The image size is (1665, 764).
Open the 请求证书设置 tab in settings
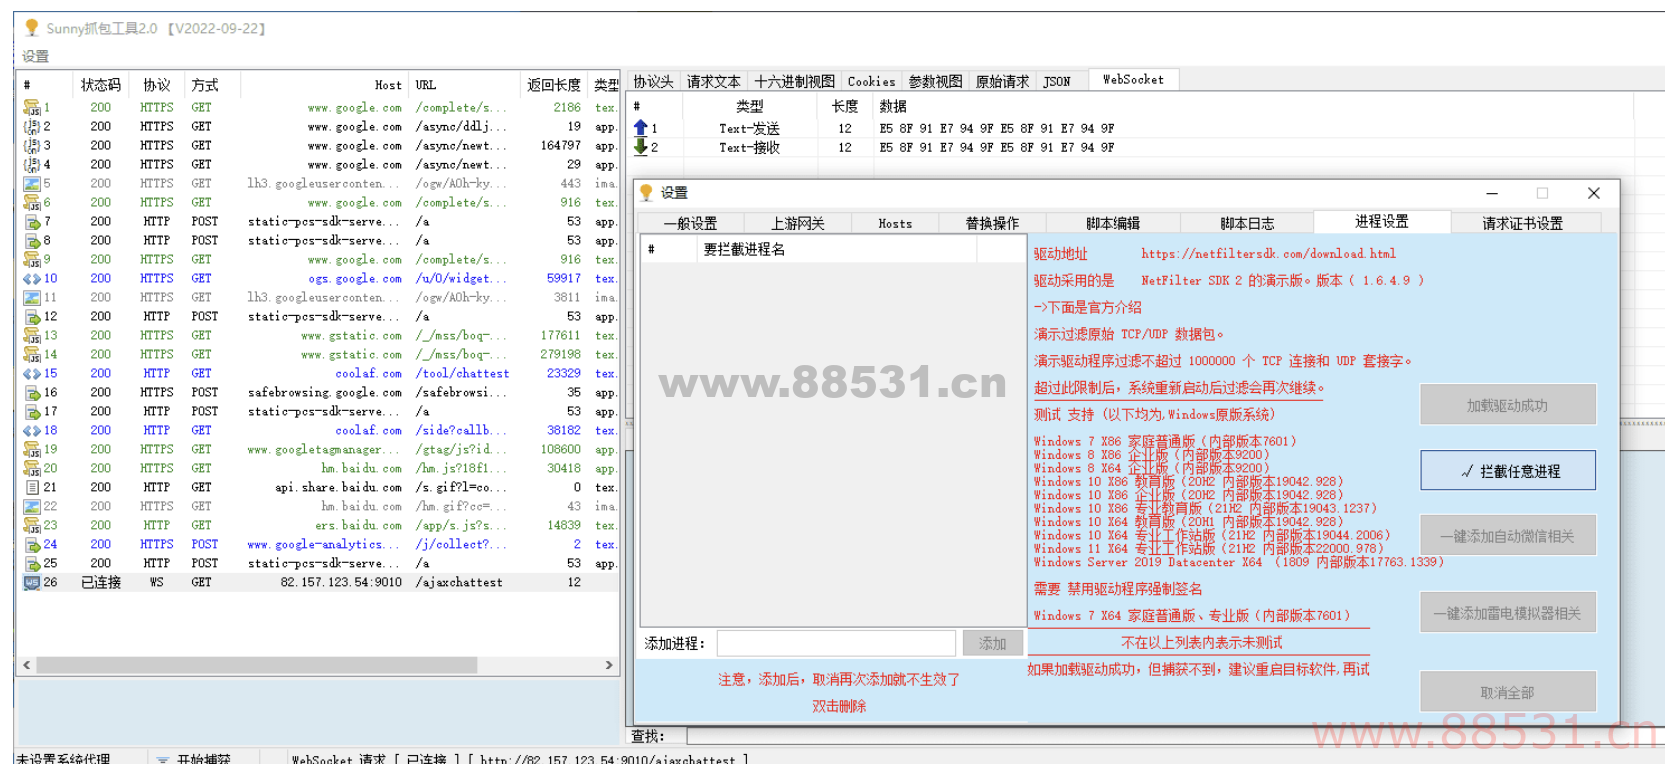[1522, 223]
